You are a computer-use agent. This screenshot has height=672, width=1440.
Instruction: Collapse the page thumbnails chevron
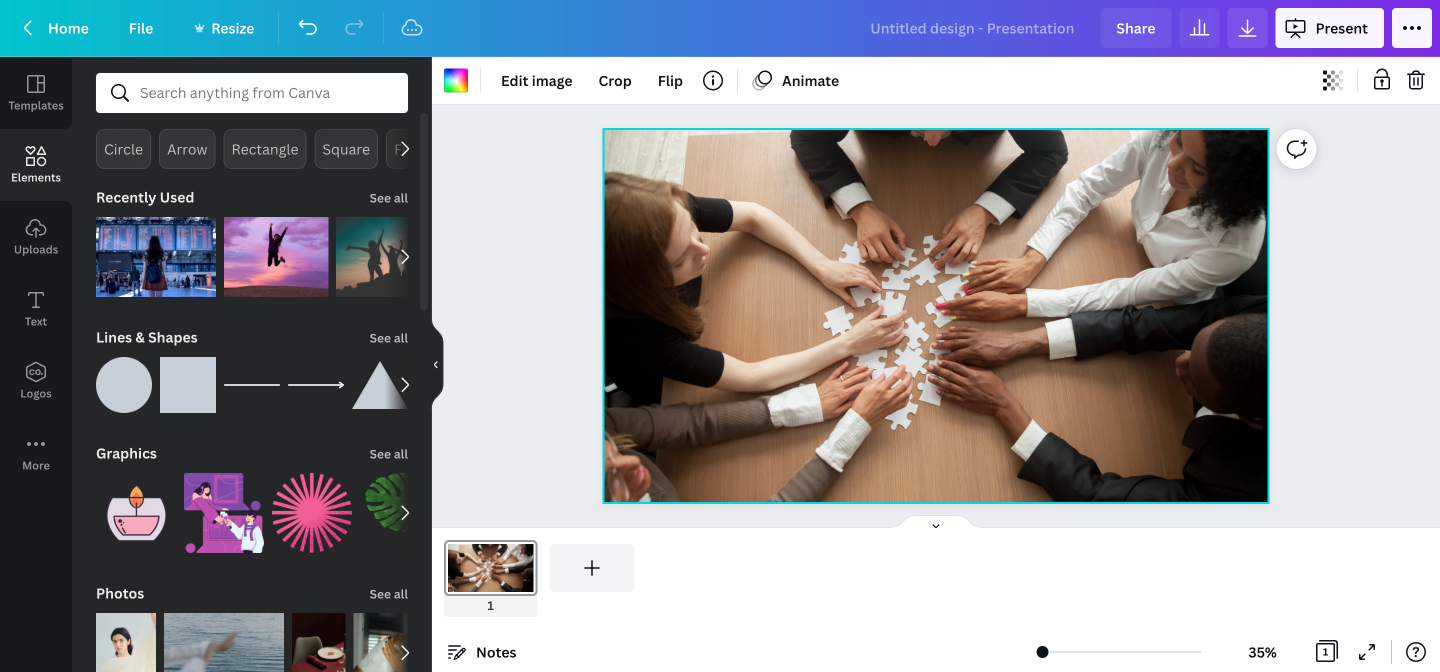pyautogui.click(x=936, y=525)
